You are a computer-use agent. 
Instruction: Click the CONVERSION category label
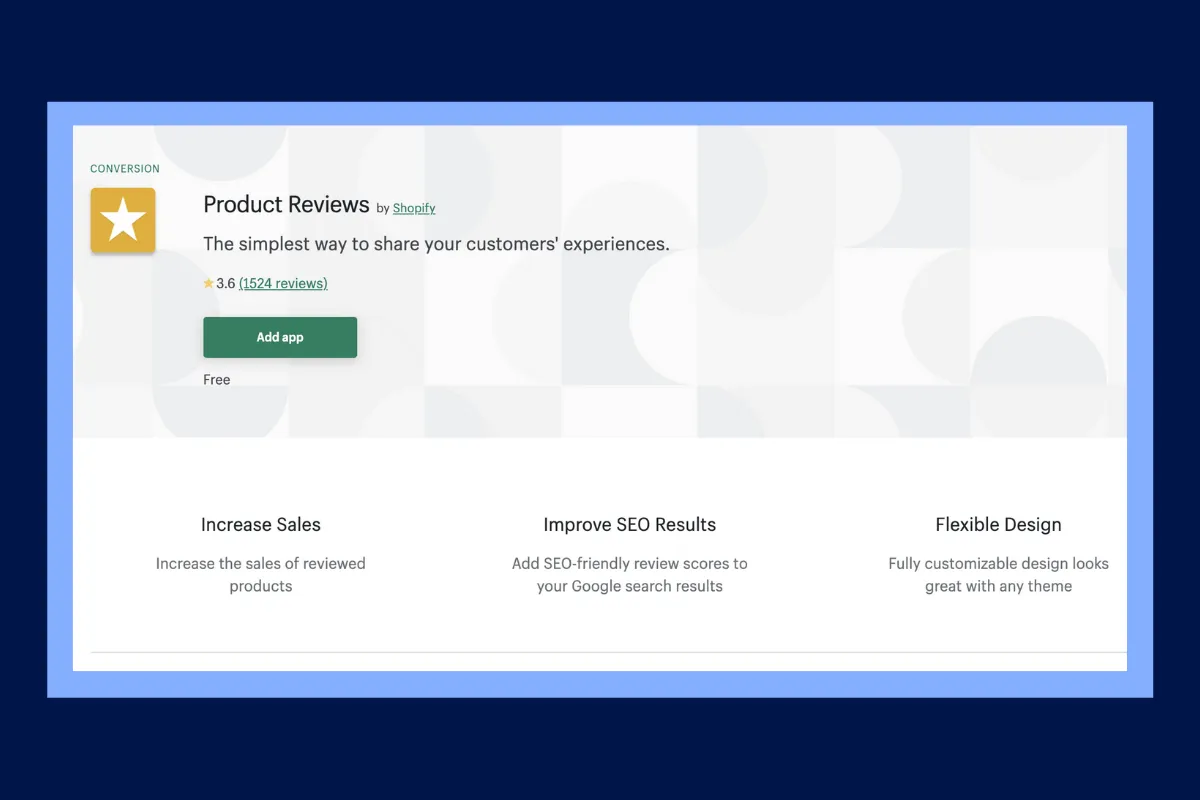click(x=125, y=169)
